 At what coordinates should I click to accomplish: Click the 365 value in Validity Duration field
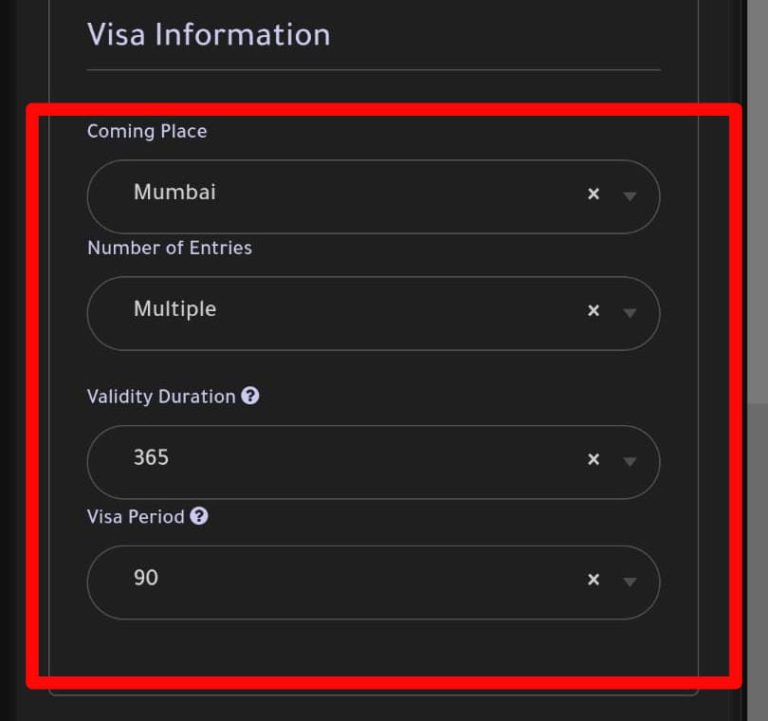[x=151, y=457]
